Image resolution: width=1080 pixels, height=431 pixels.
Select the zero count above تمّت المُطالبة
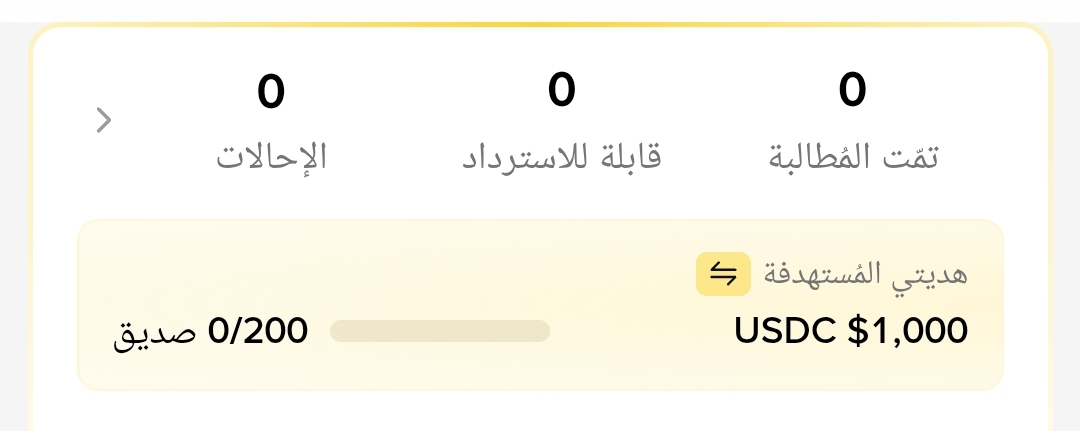(853, 91)
